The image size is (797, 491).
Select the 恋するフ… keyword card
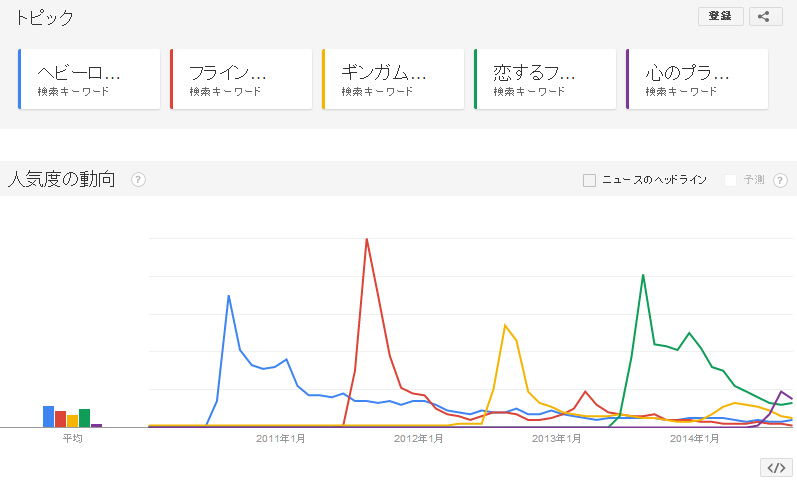[x=546, y=79]
